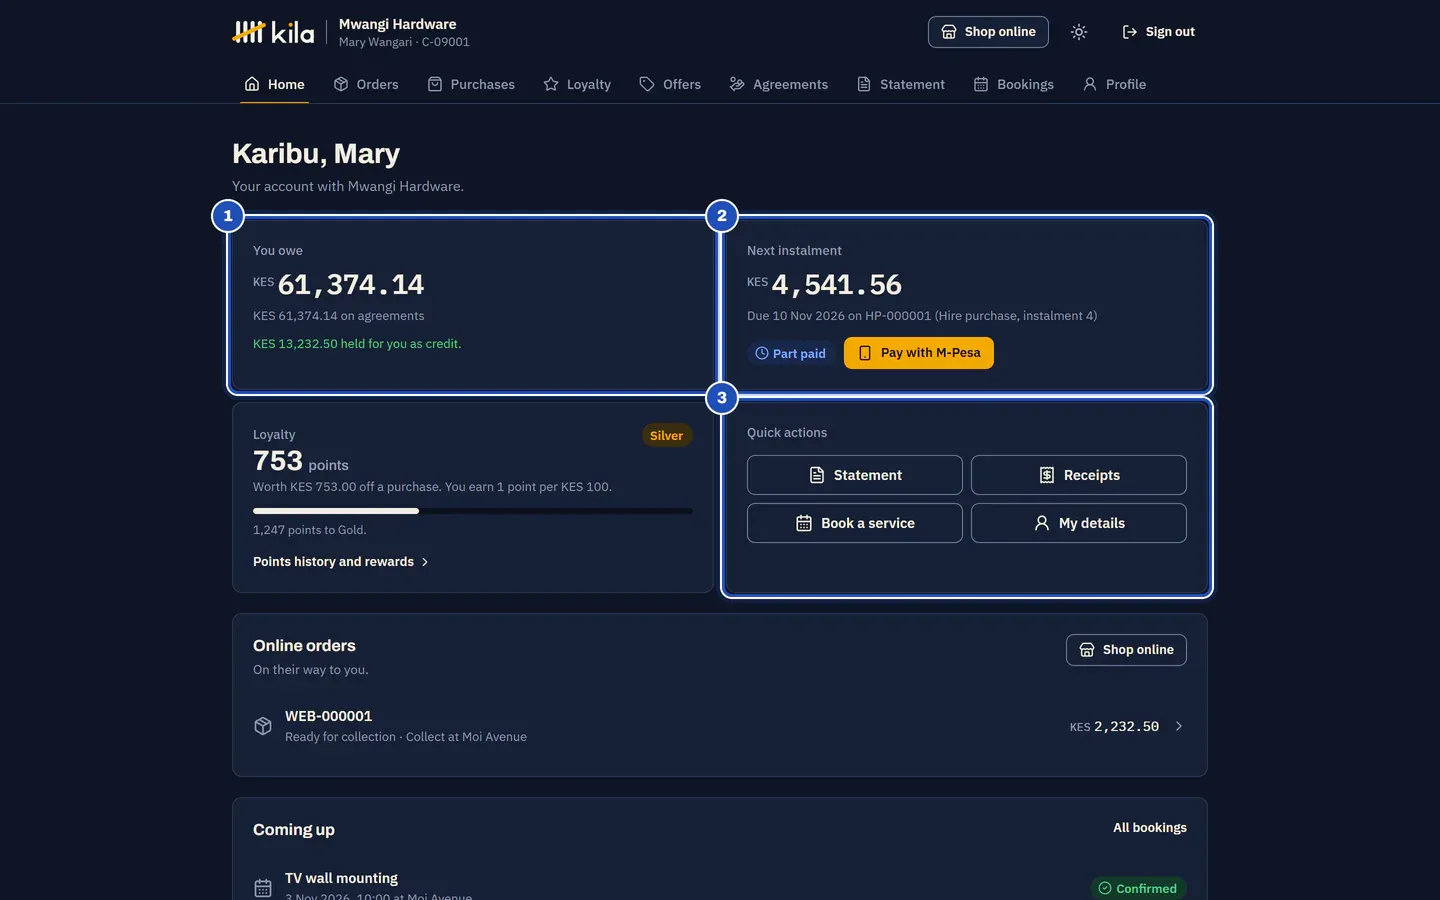Click Shop online in Online orders card
Image resolution: width=1440 pixels, height=900 pixels.
tap(1126, 650)
